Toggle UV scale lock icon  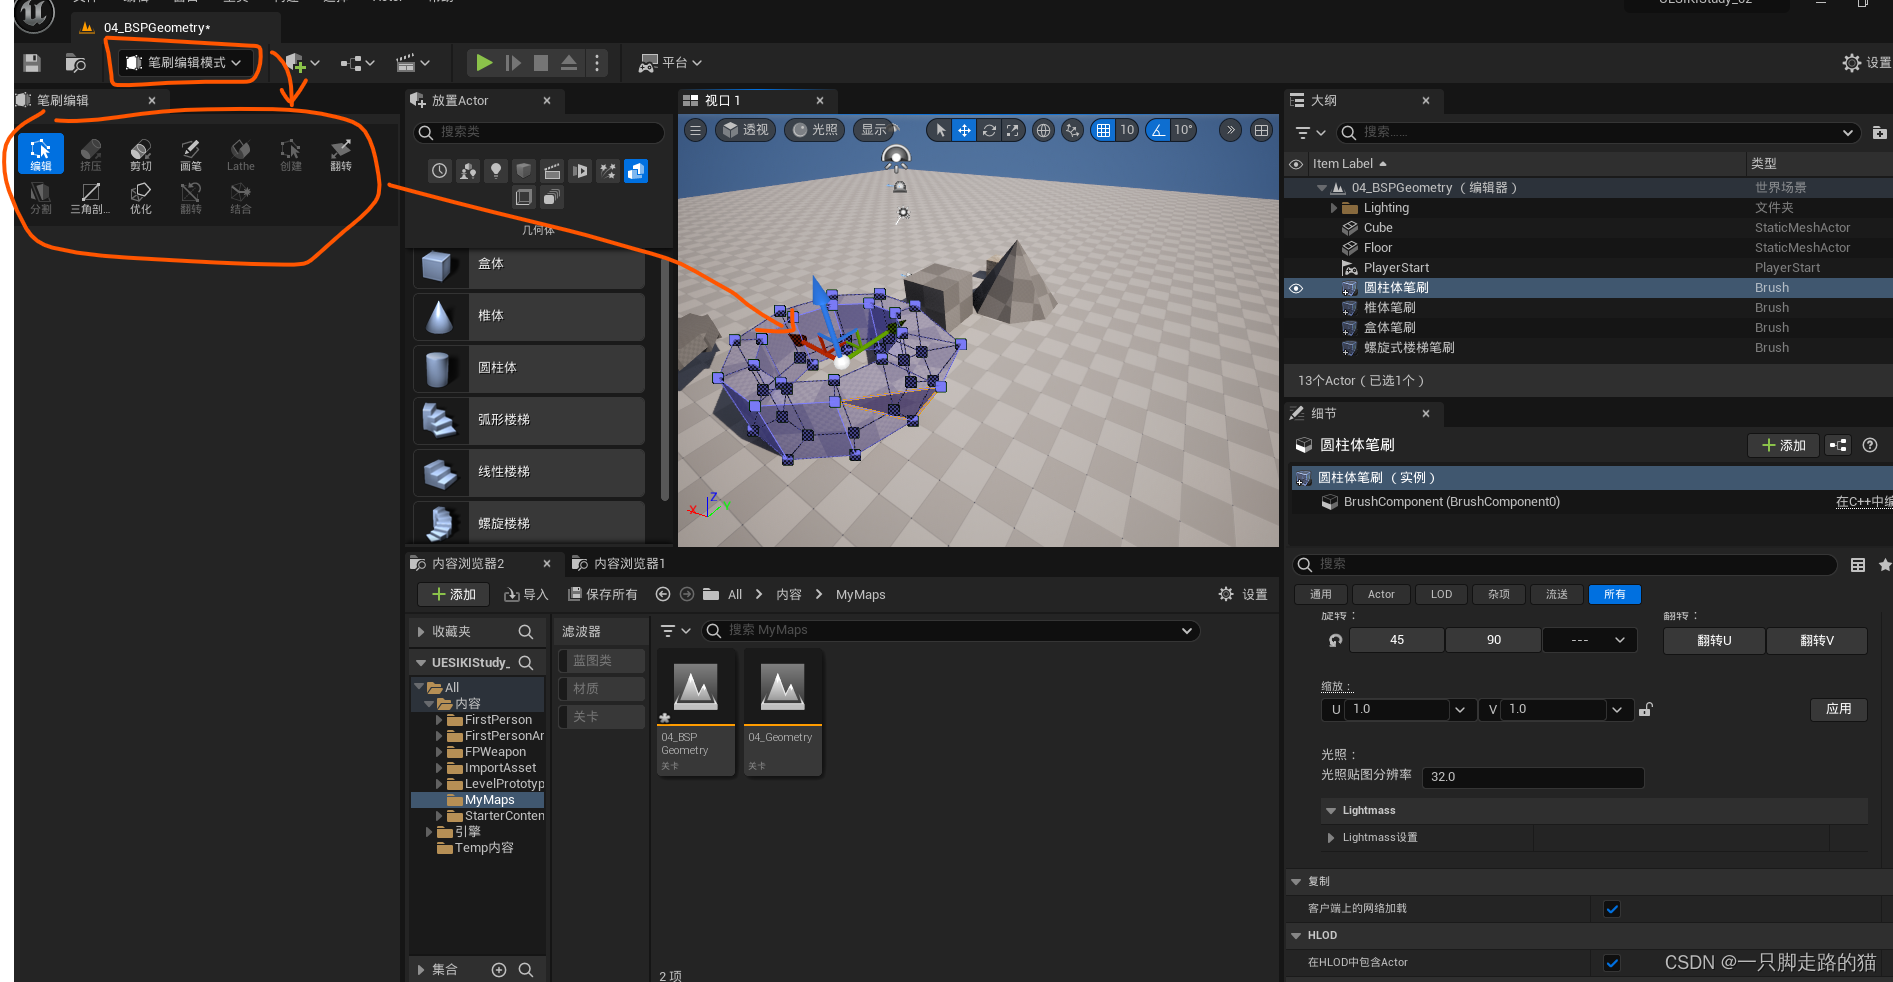pyautogui.click(x=1645, y=710)
